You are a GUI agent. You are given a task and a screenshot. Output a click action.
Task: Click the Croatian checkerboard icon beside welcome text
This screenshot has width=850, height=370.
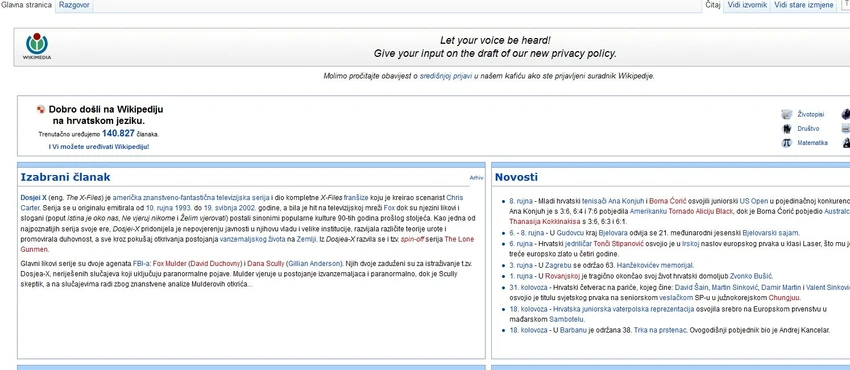(x=41, y=109)
